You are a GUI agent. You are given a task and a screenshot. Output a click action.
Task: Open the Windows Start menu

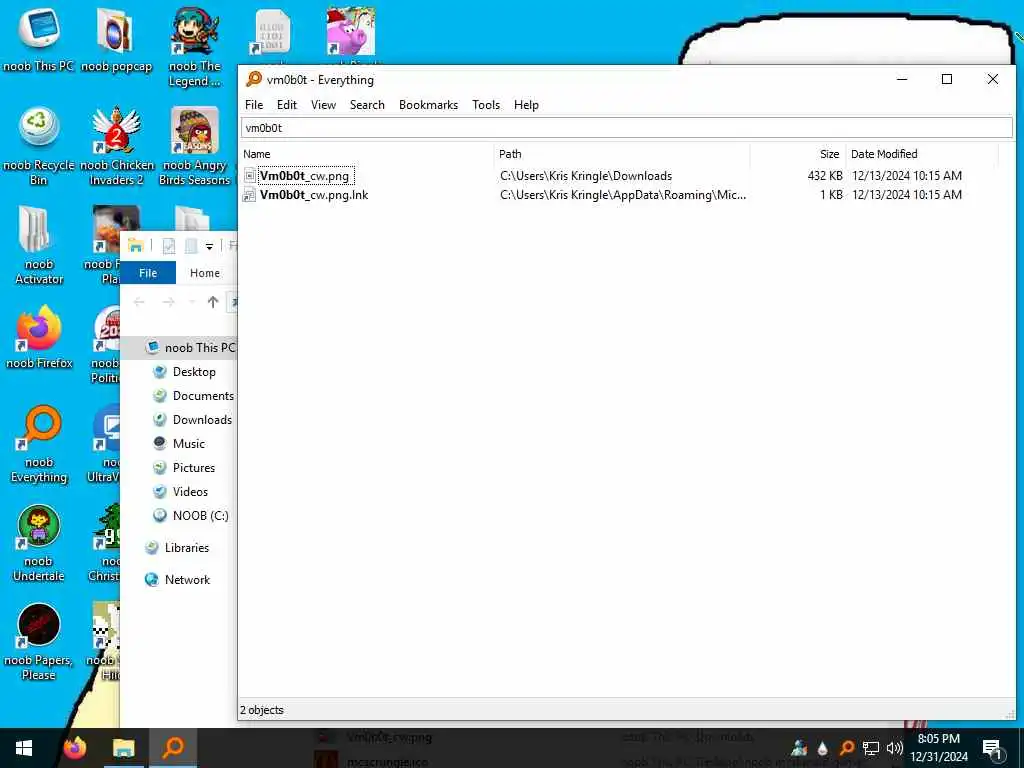click(x=24, y=748)
